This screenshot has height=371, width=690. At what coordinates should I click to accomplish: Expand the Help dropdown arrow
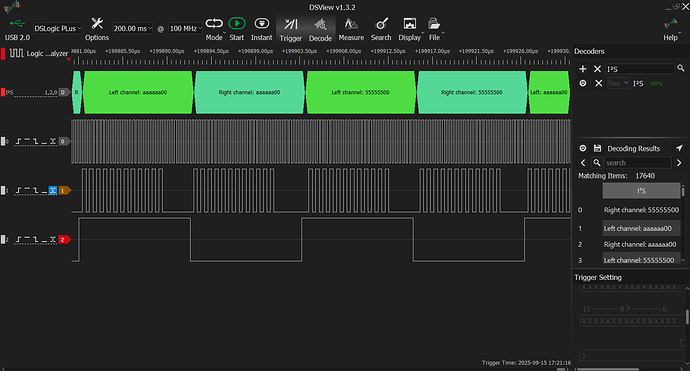click(x=680, y=33)
